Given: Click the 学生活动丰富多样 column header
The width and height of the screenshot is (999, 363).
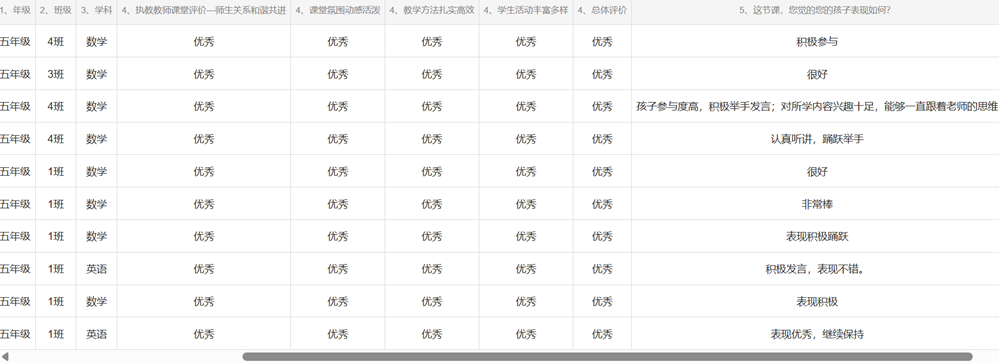Looking at the screenshot, I should click(526, 10).
